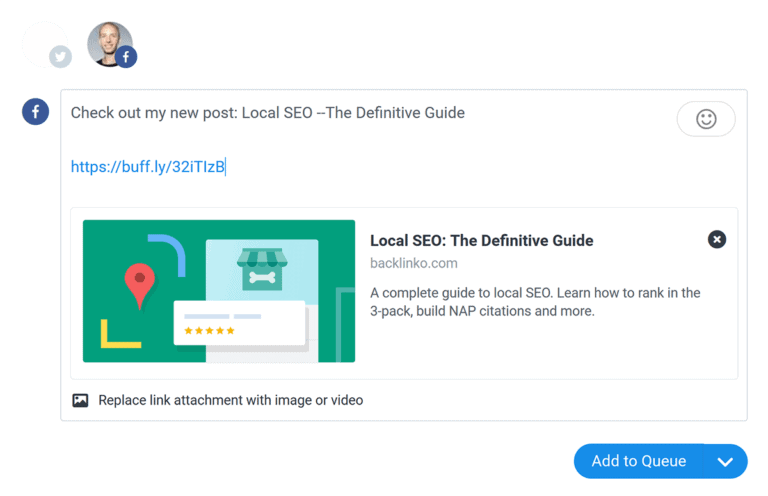This screenshot has width=768, height=496.
Task: Click the small Twitter bird badge
Action: coord(61,57)
